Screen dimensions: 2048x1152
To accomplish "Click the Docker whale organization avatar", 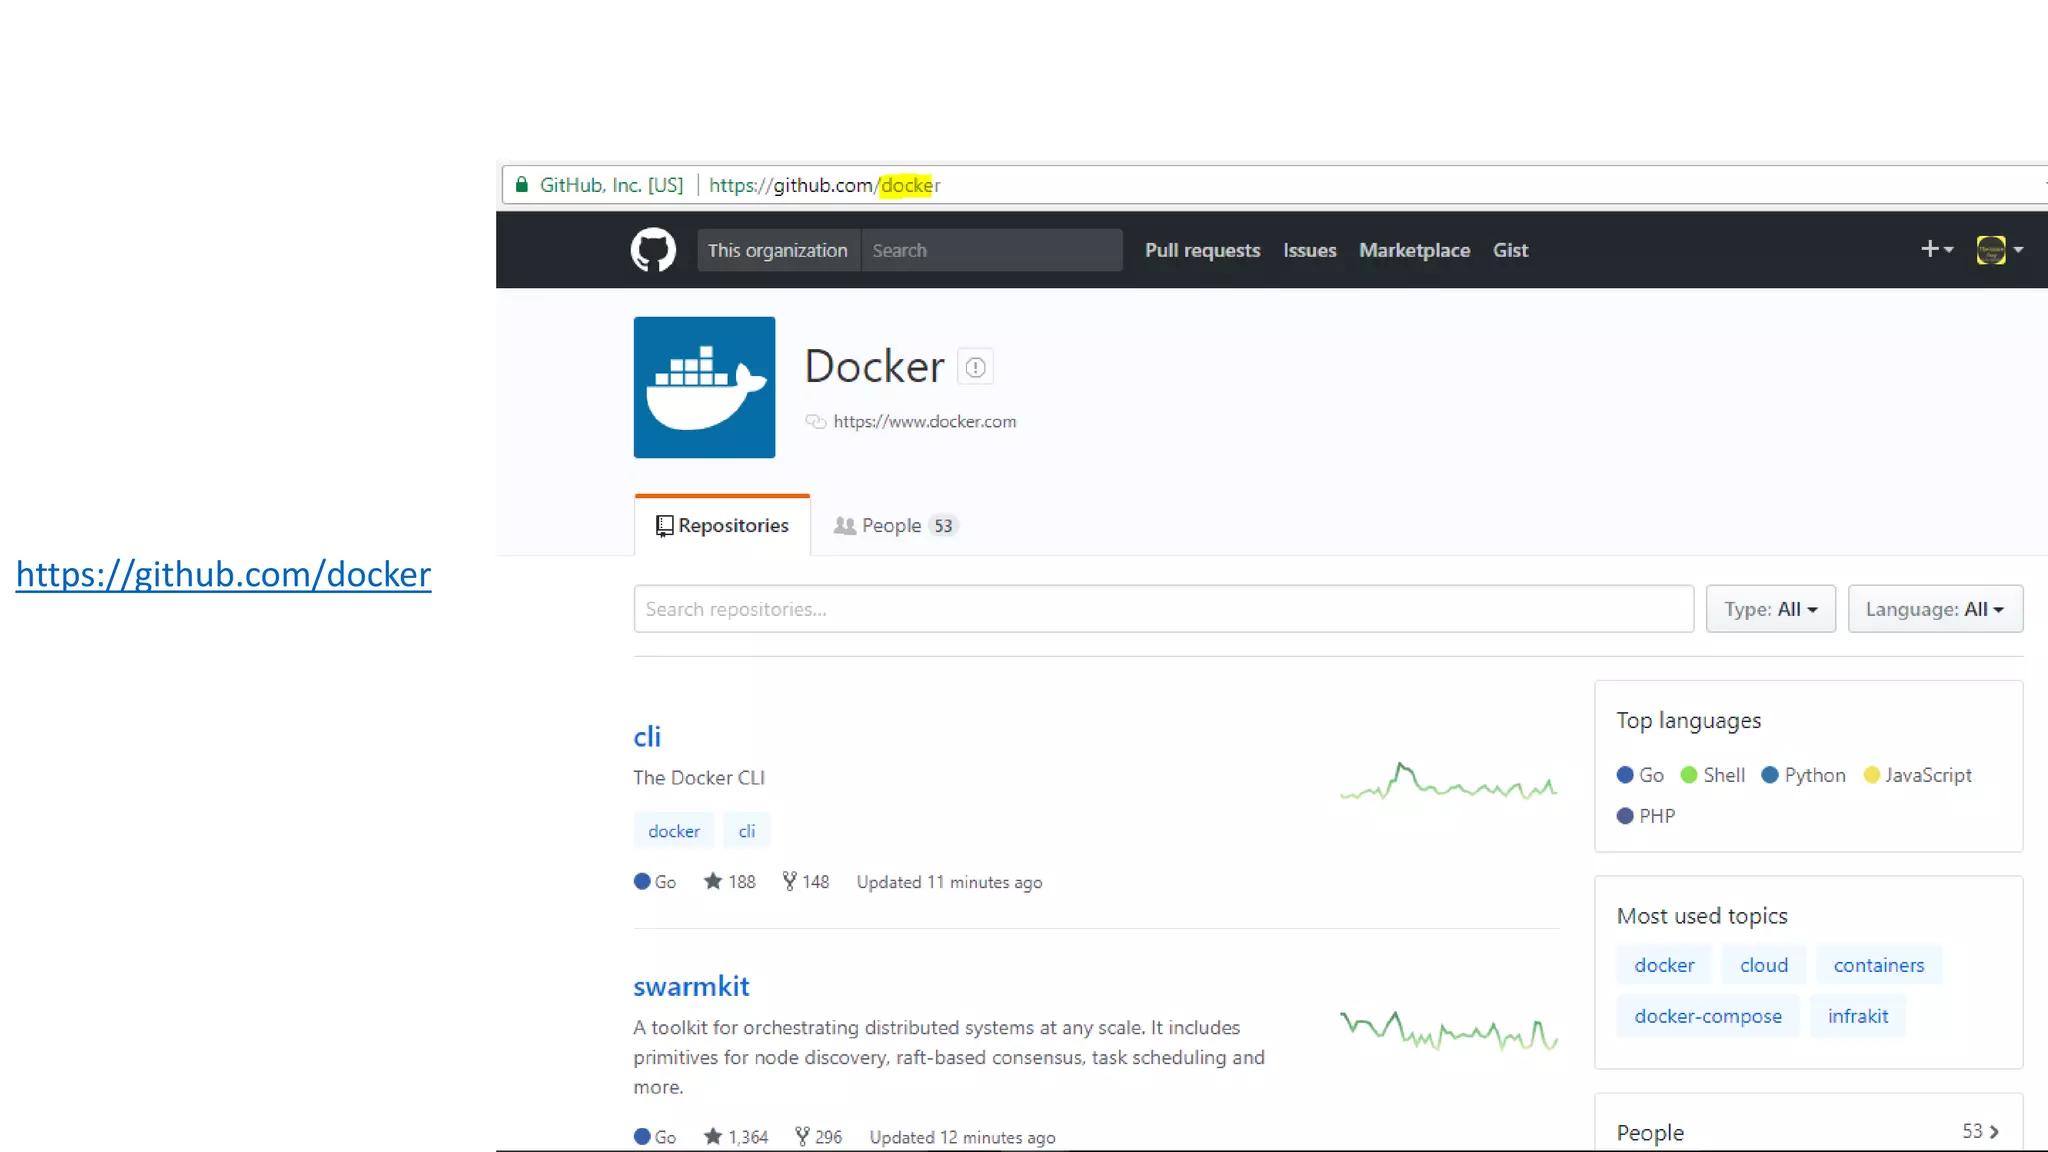I will (x=704, y=387).
